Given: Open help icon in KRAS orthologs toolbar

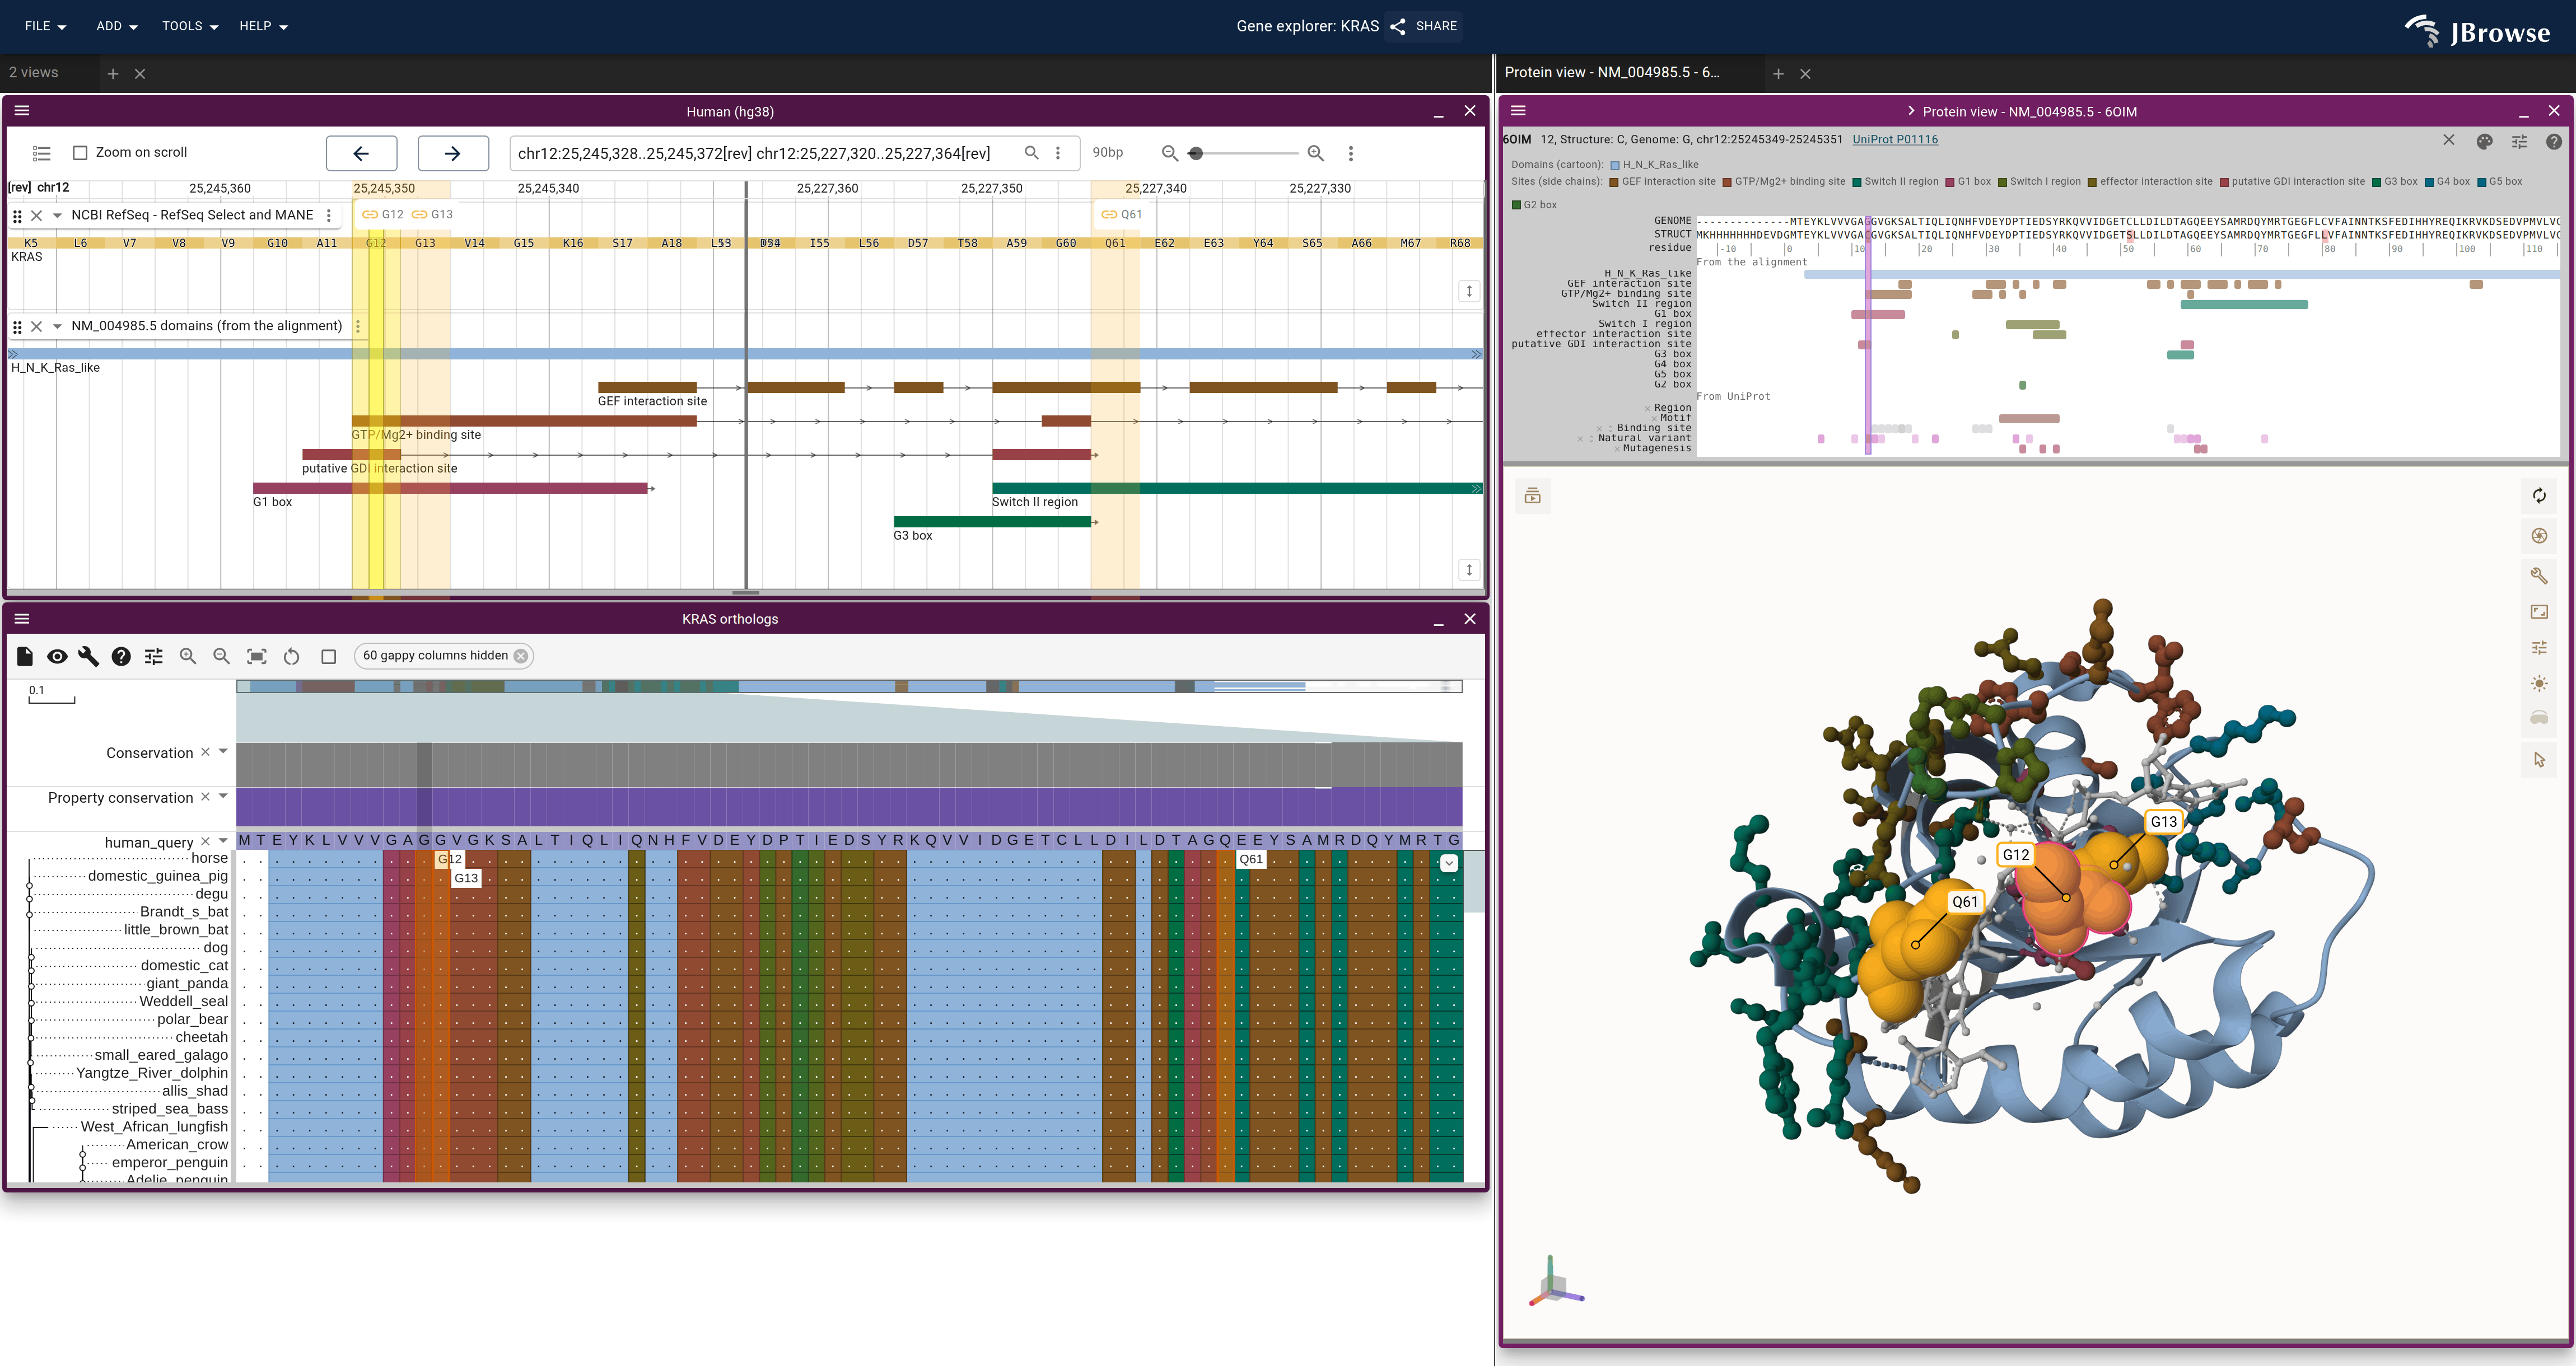Looking at the screenshot, I should click(x=121, y=656).
